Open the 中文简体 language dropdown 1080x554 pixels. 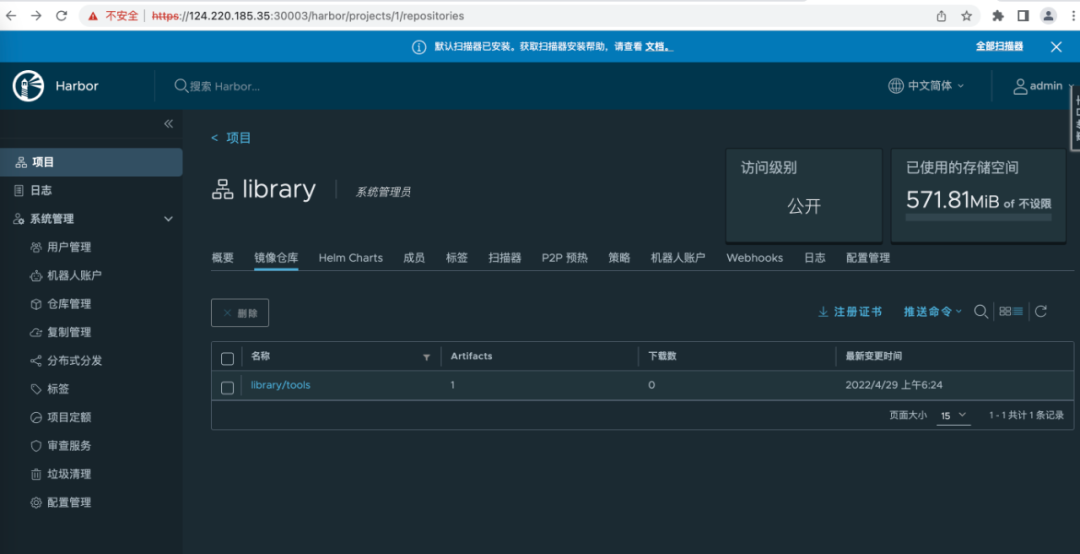coord(927,86)
